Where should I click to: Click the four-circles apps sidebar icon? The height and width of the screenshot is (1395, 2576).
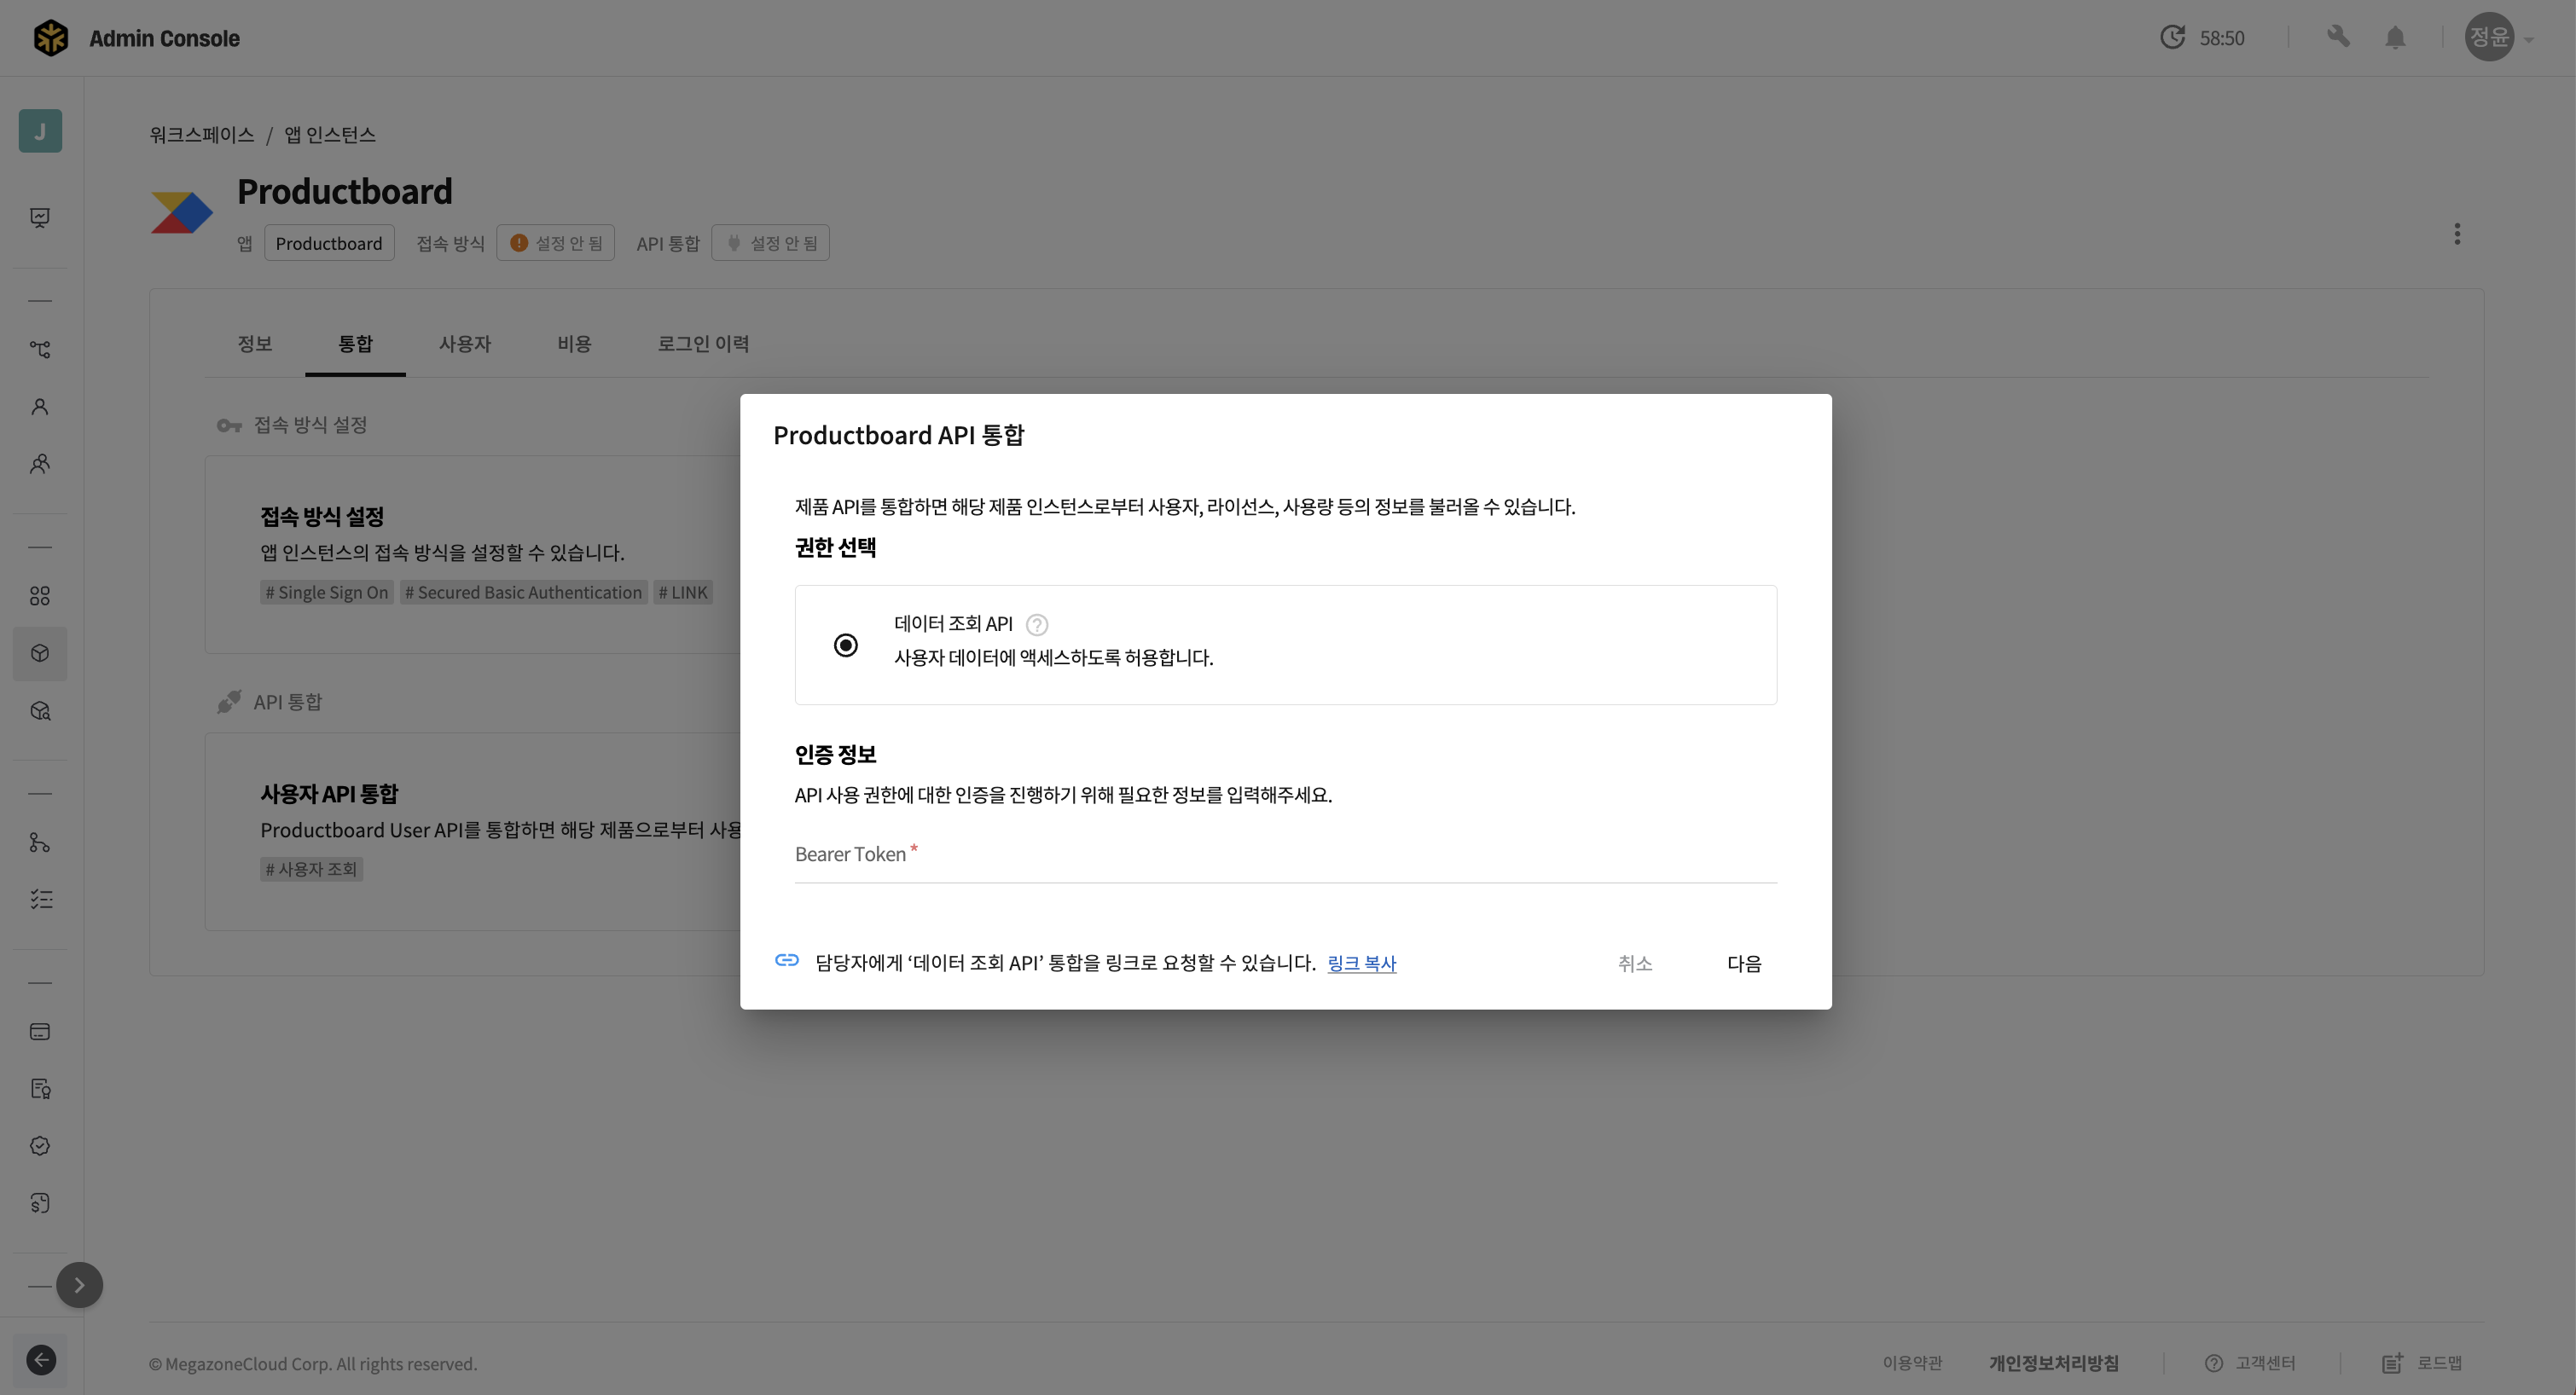pos(40,596)
